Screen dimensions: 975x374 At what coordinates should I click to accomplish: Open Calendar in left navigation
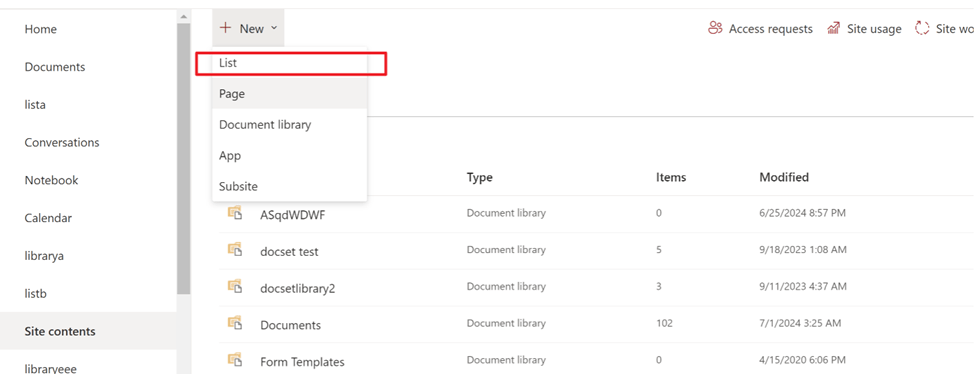48,218
